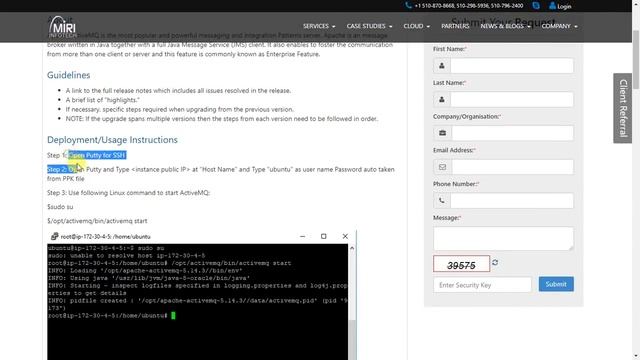This screenshot has width=640, height=360.
Task: Focus the Email Address input field
Action: pos(512,167)
